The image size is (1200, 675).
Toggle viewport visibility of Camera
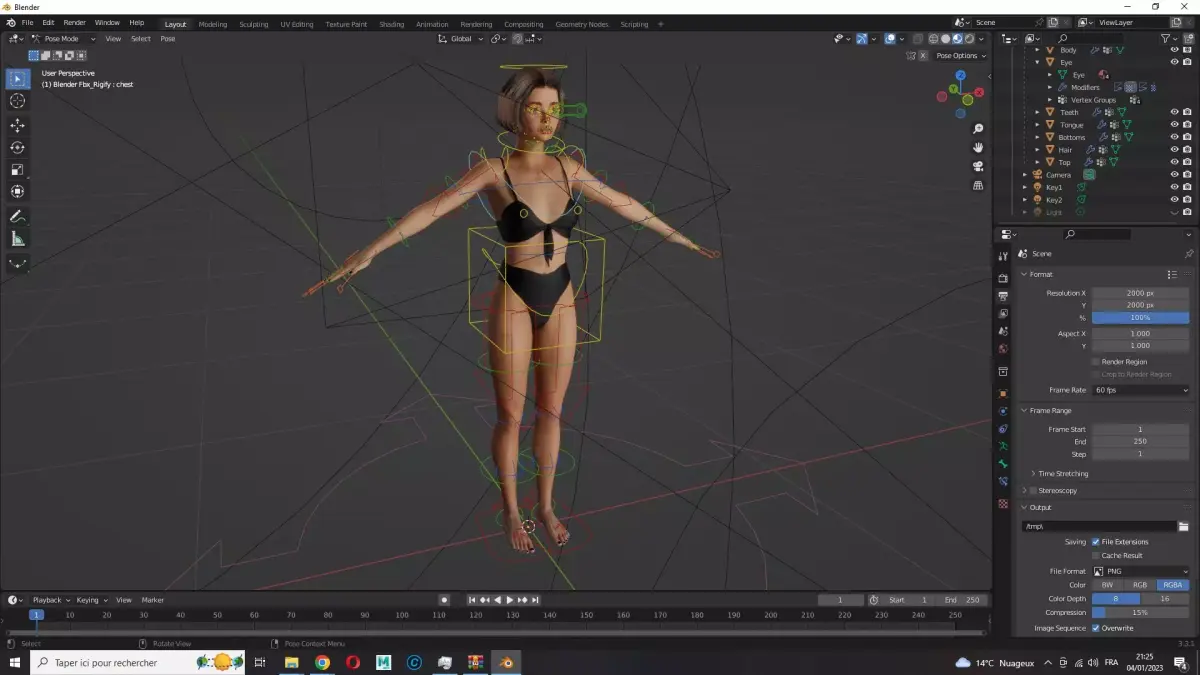1175,175
